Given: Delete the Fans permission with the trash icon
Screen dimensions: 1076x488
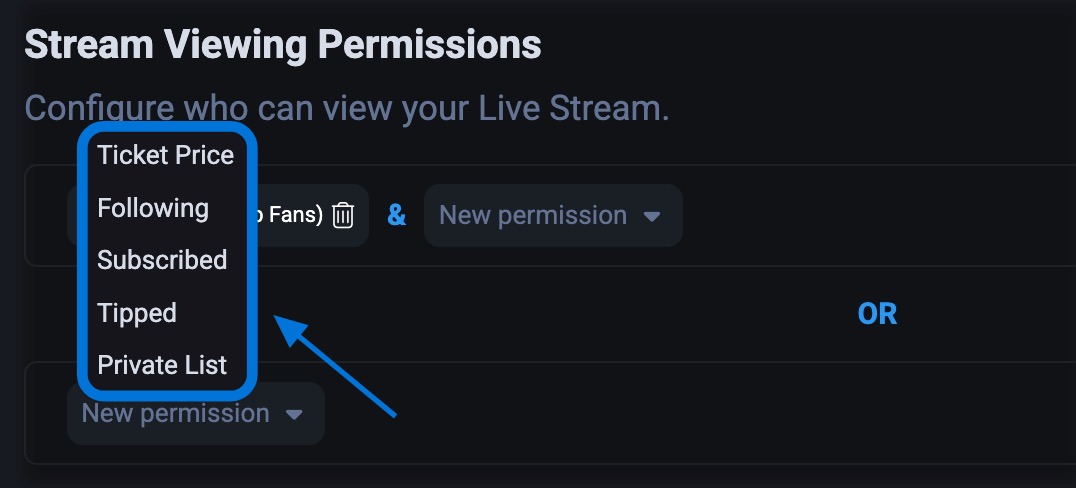Looking at the screenshot, I should click(x=343, y=215).
